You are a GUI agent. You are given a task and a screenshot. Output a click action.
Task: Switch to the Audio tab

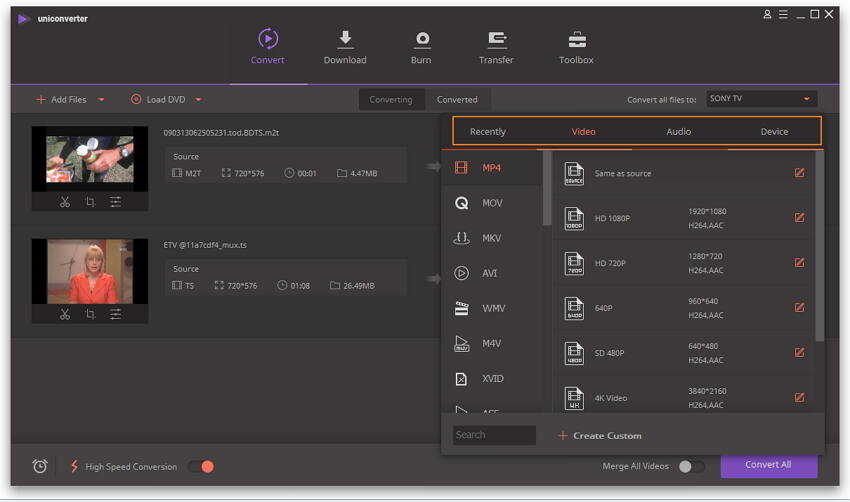(x=679, y=132)
